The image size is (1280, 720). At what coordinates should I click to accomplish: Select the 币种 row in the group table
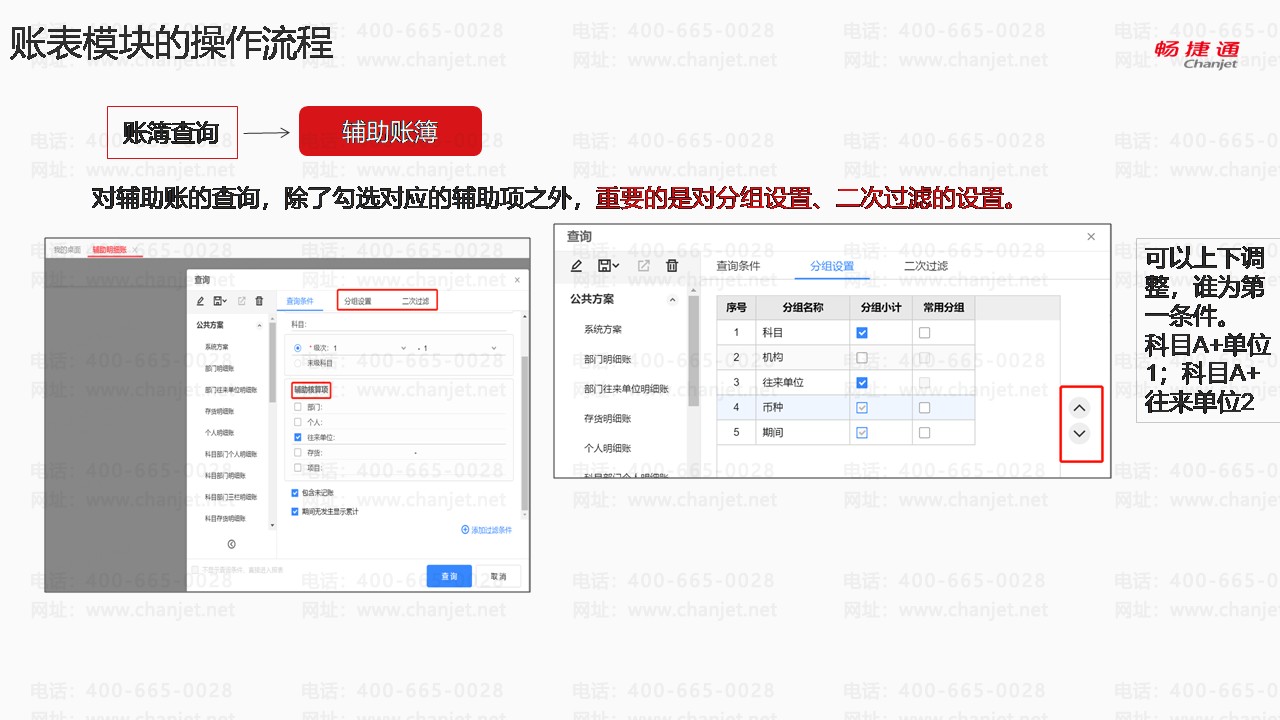tap(846, 408)
